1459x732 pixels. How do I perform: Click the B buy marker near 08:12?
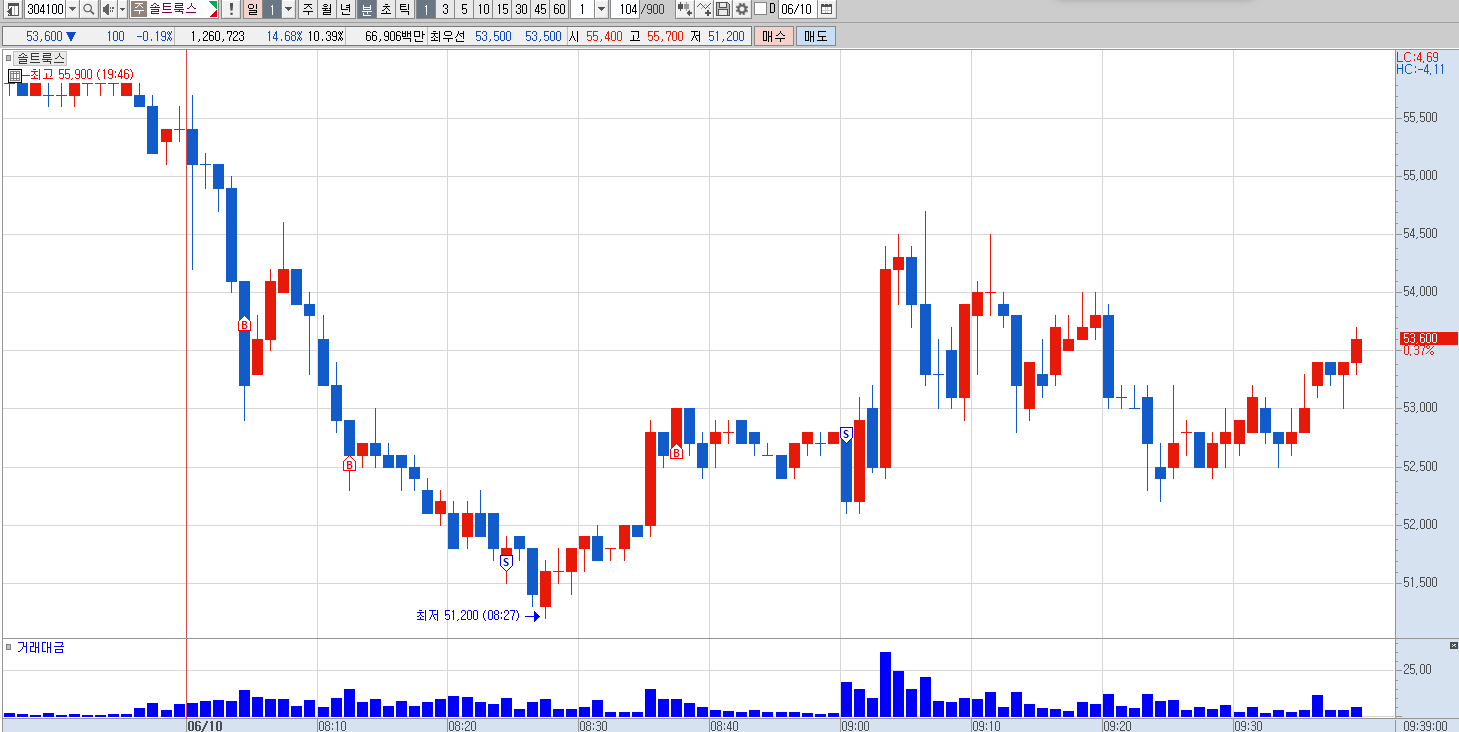[x=349, y=464]
